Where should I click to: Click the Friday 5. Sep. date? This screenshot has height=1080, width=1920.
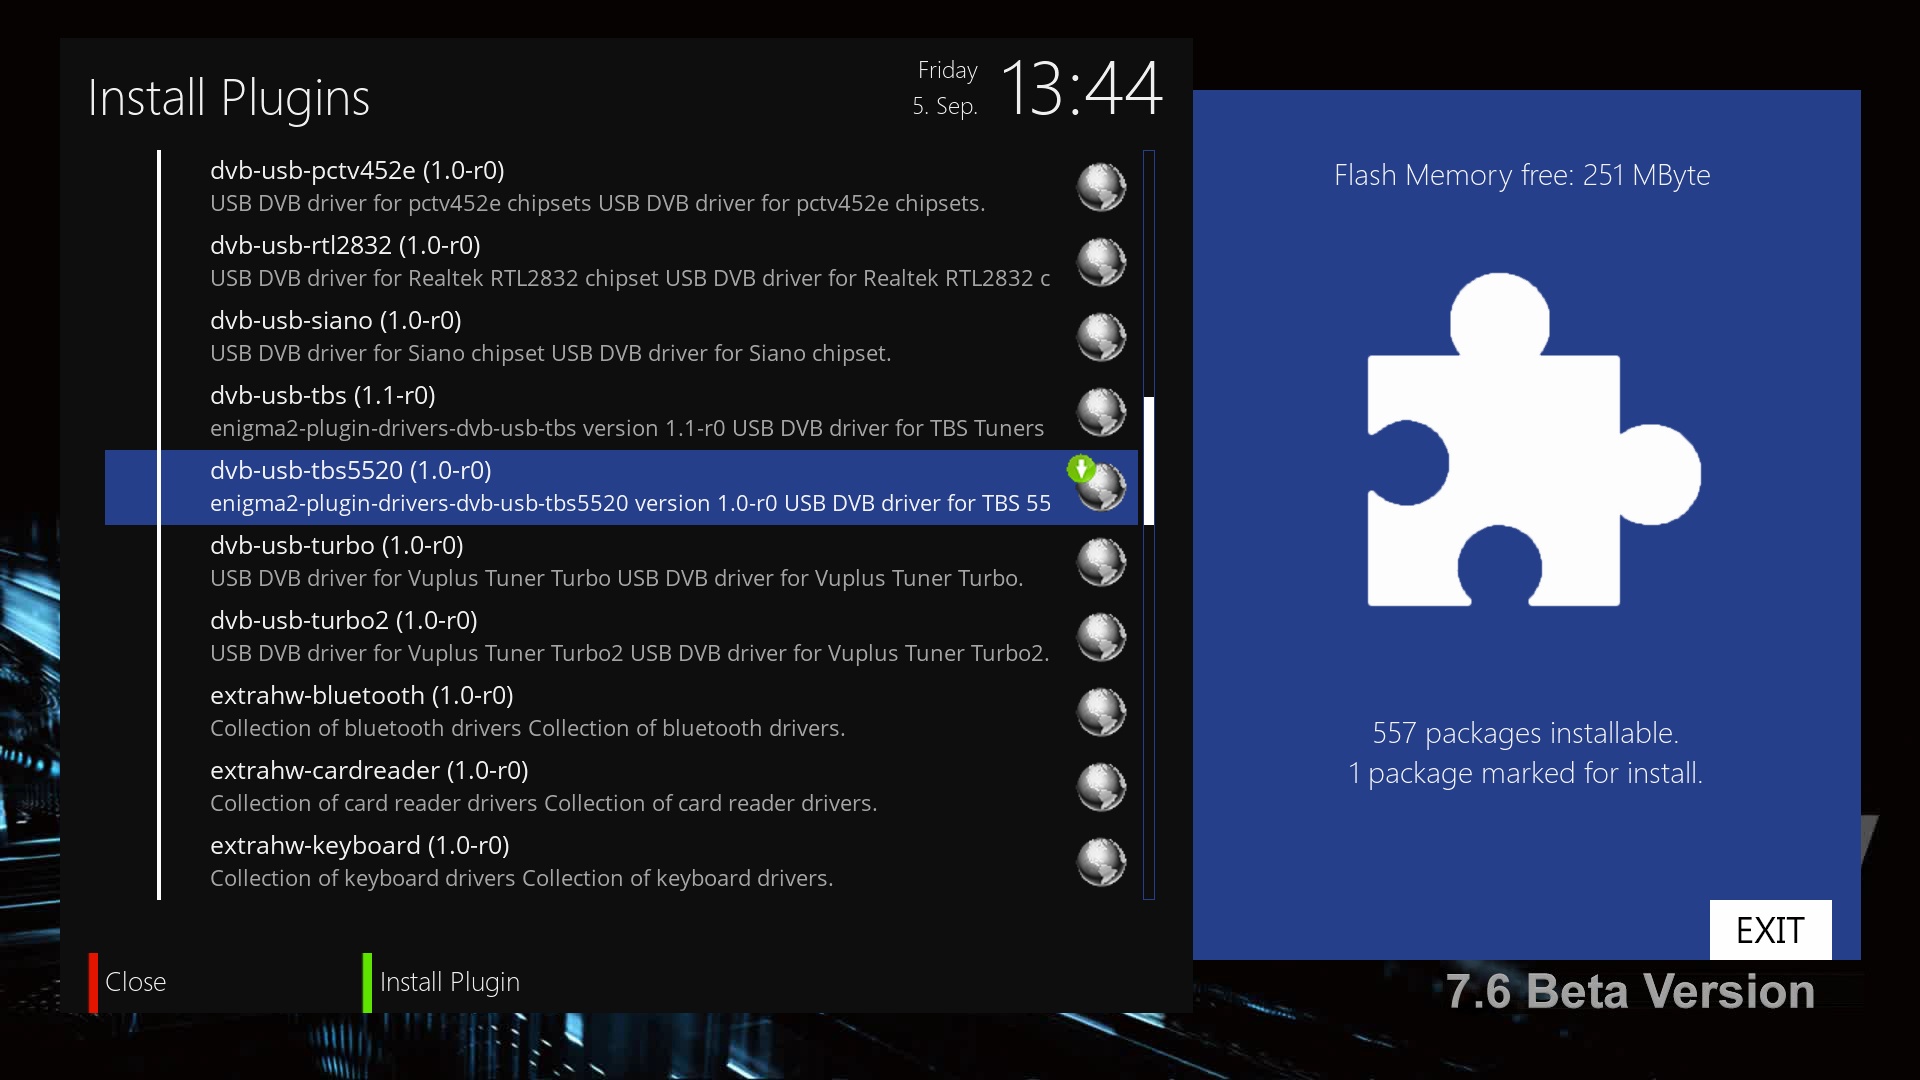pyautogui.click(x=945, y=88)
